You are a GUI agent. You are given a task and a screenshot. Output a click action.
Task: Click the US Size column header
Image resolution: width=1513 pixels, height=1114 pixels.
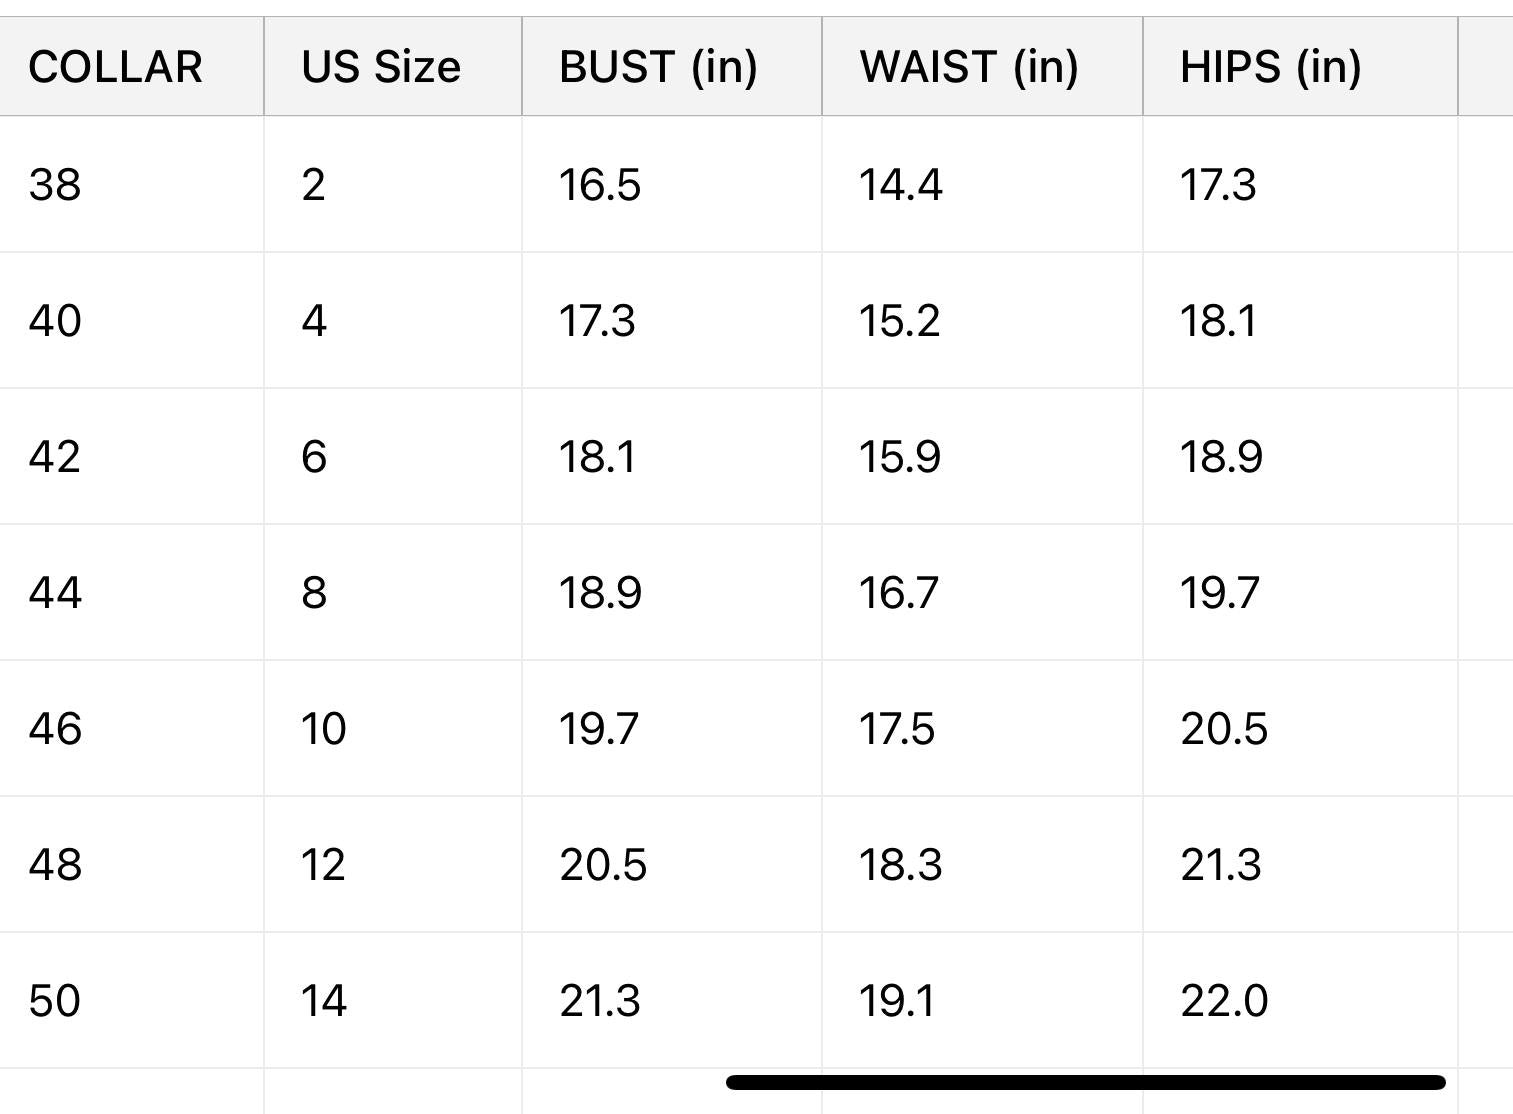381,67
